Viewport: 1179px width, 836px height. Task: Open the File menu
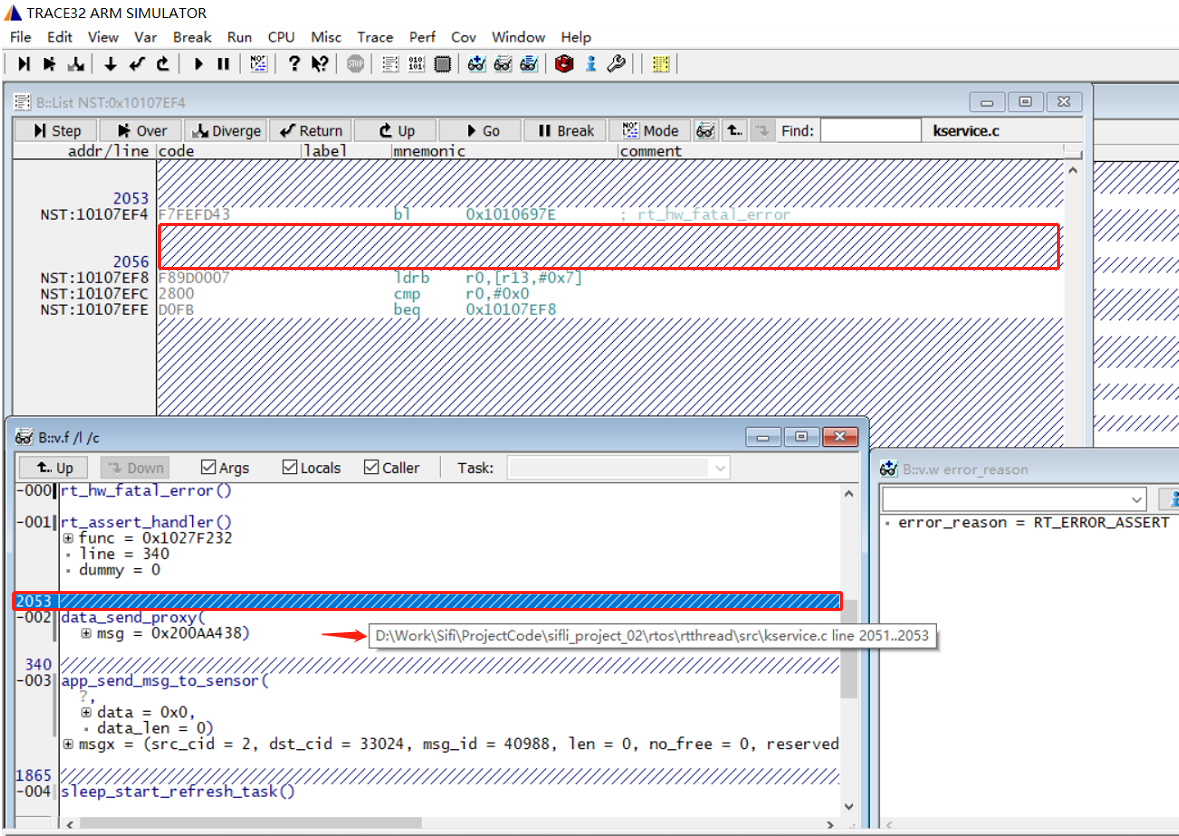[x=20, y=37]
